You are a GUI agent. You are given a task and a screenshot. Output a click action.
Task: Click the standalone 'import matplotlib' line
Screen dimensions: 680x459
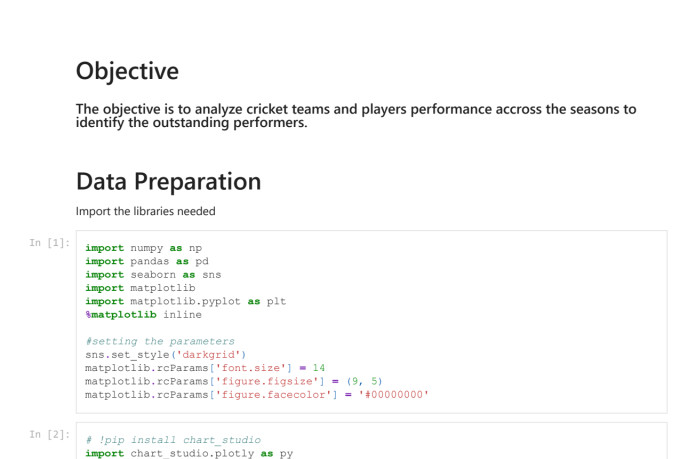(140, 288)
